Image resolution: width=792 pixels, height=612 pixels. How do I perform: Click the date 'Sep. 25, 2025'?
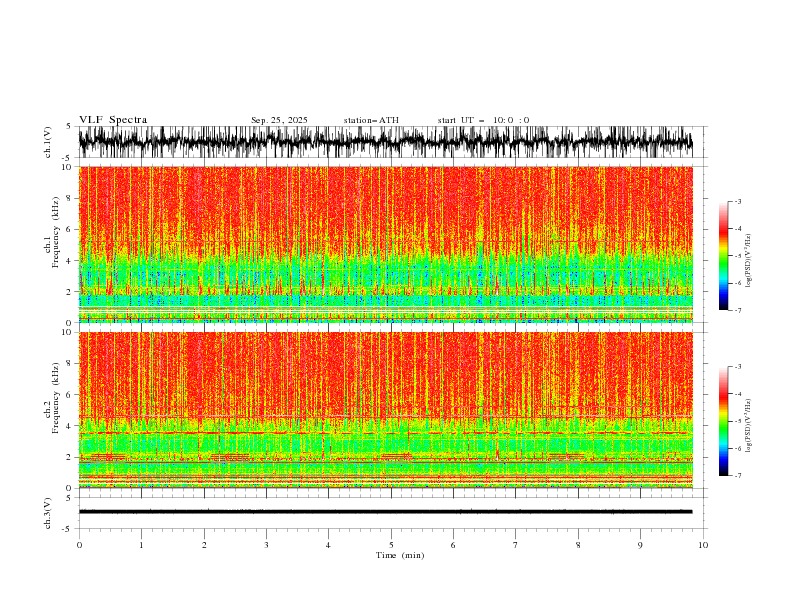279,120
